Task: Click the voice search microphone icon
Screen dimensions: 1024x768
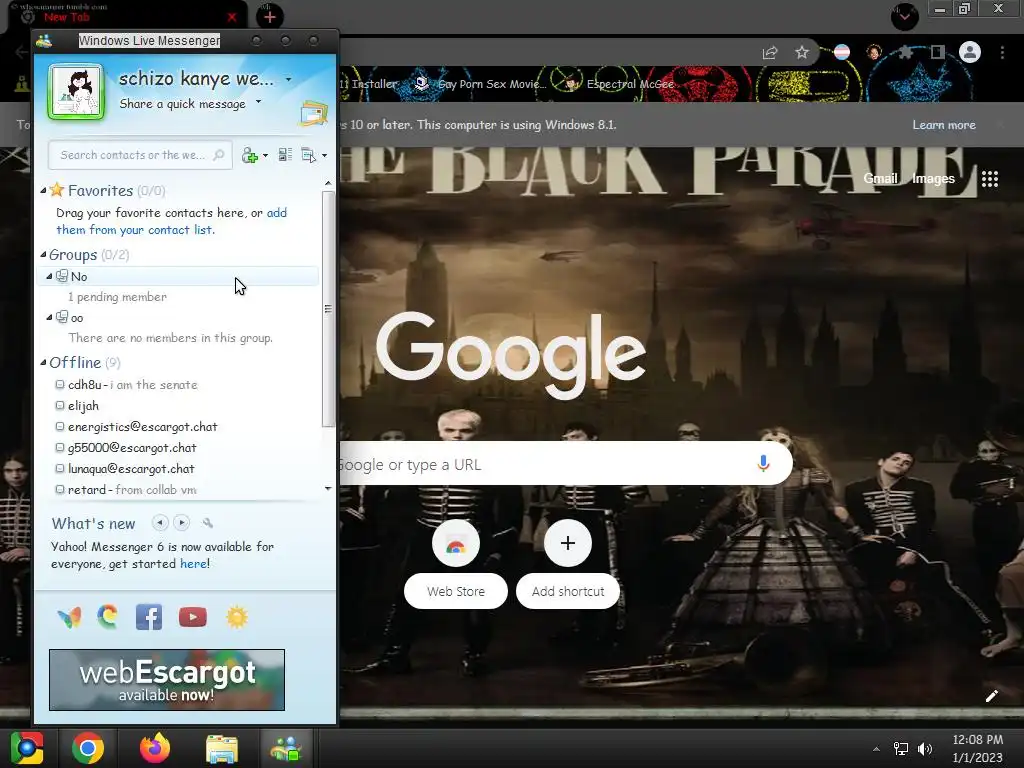Action: (x=763, y=464)
